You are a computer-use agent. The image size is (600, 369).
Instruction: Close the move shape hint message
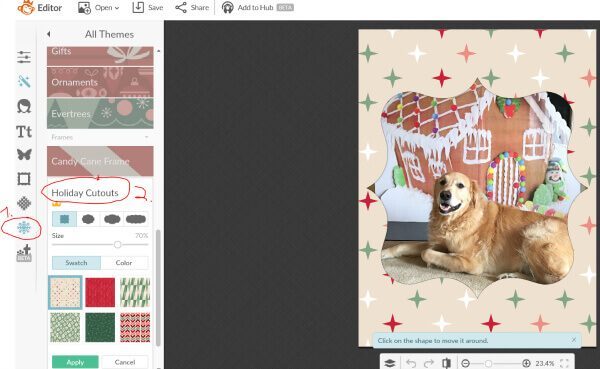coord(574,340)
